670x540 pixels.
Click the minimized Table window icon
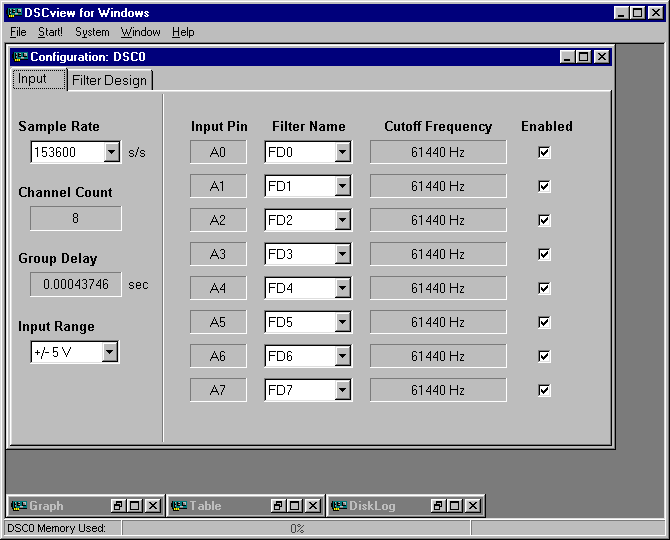[x=179, y=506]
